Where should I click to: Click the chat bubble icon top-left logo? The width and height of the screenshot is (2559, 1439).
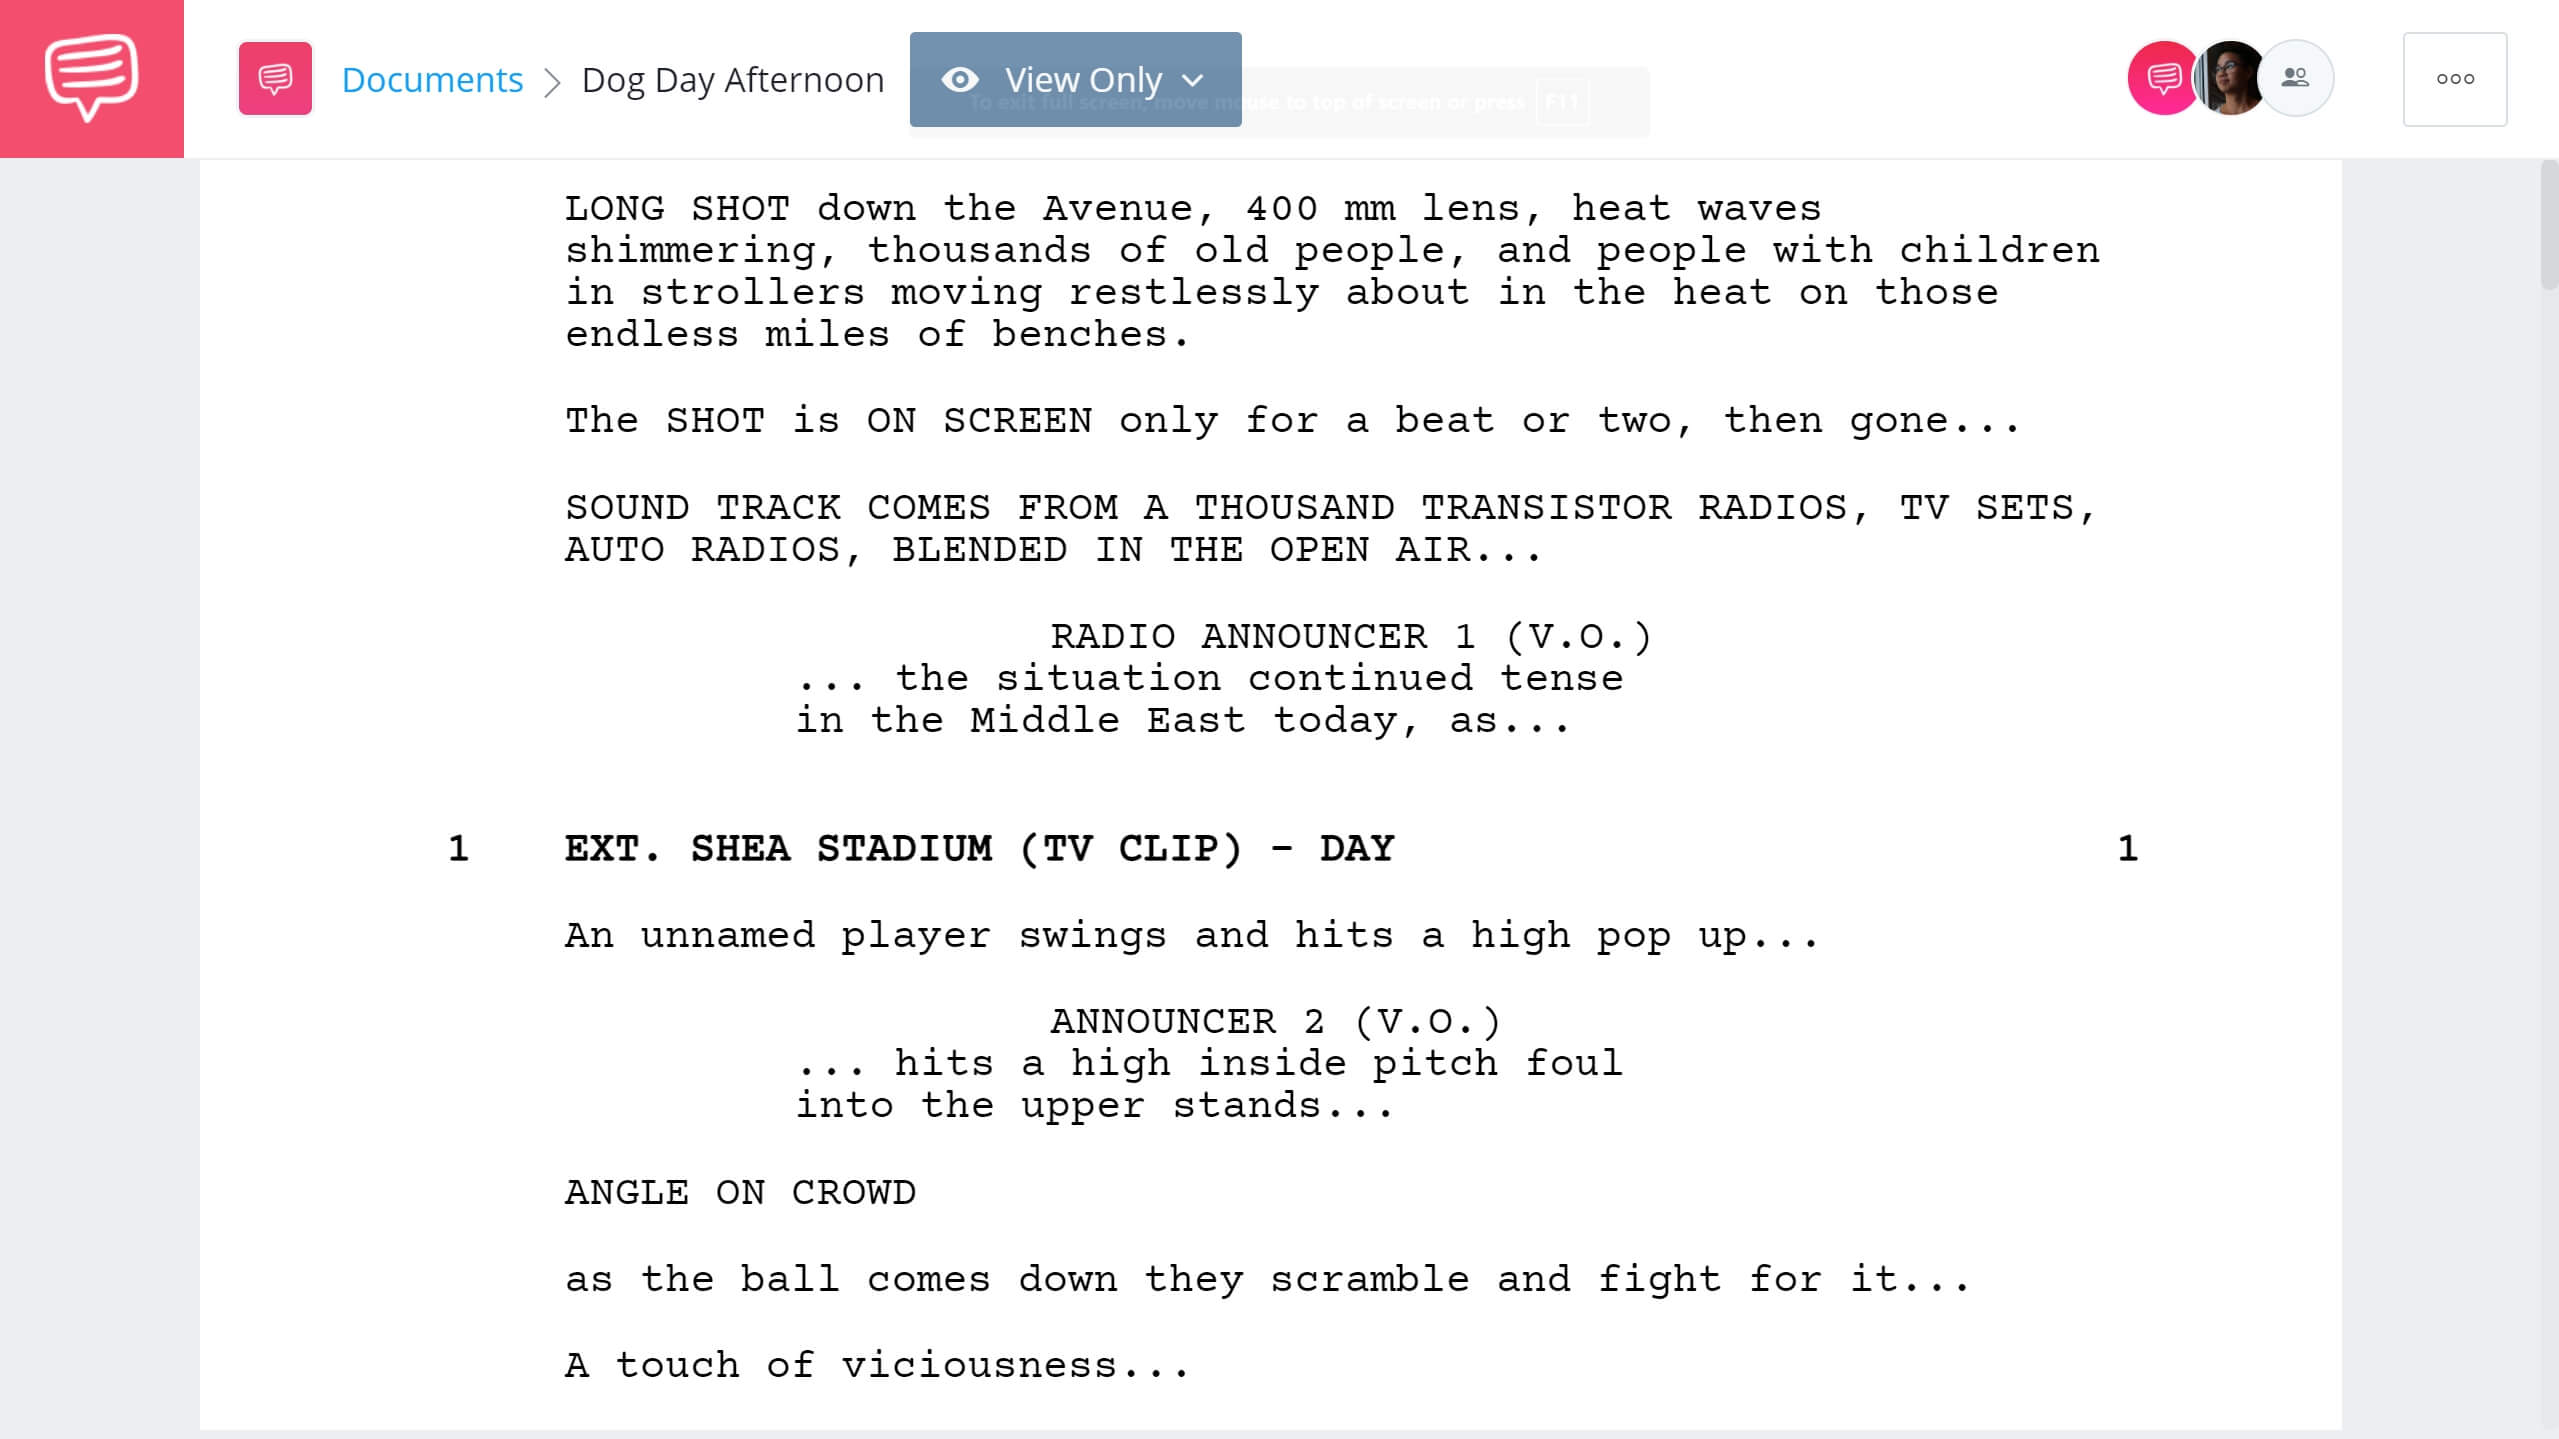pyautogui.click(x=91, y=77)
